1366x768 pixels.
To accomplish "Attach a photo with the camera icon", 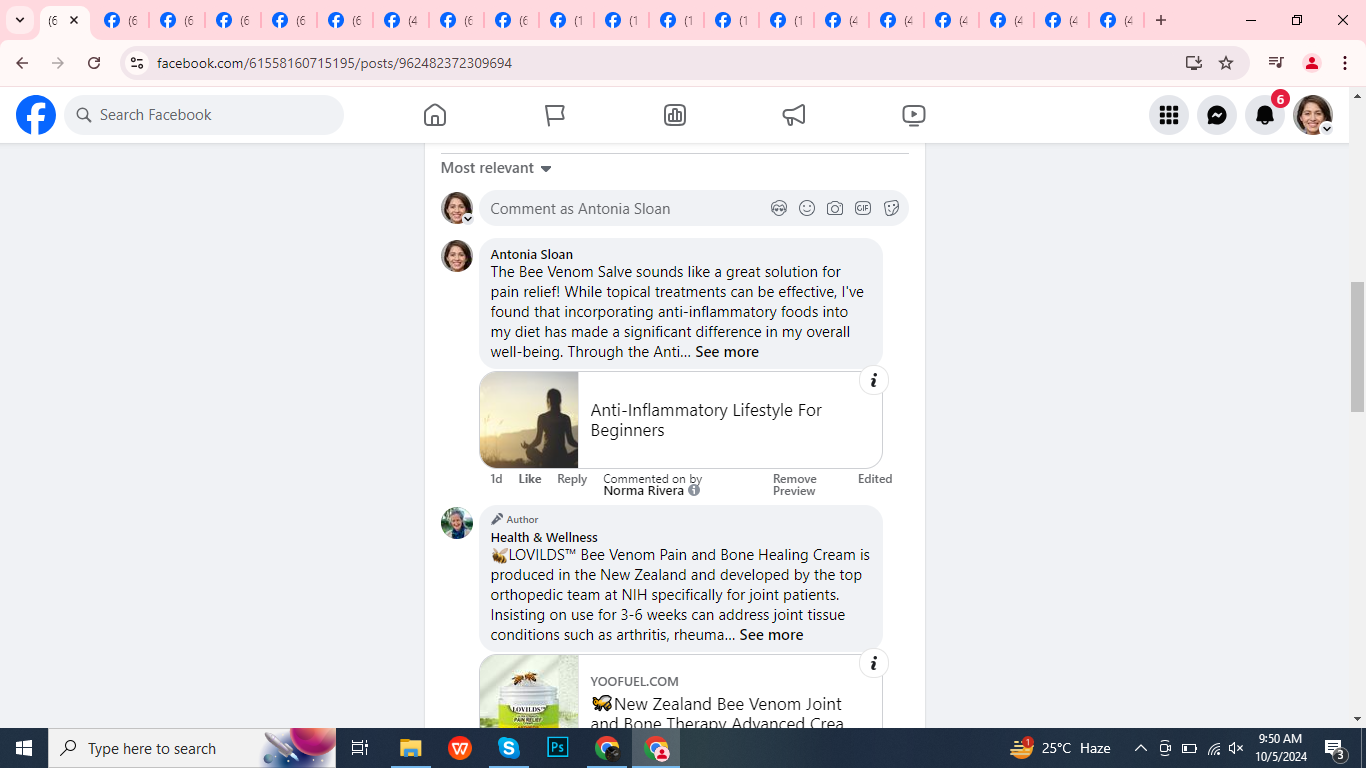I will [835, 208].
